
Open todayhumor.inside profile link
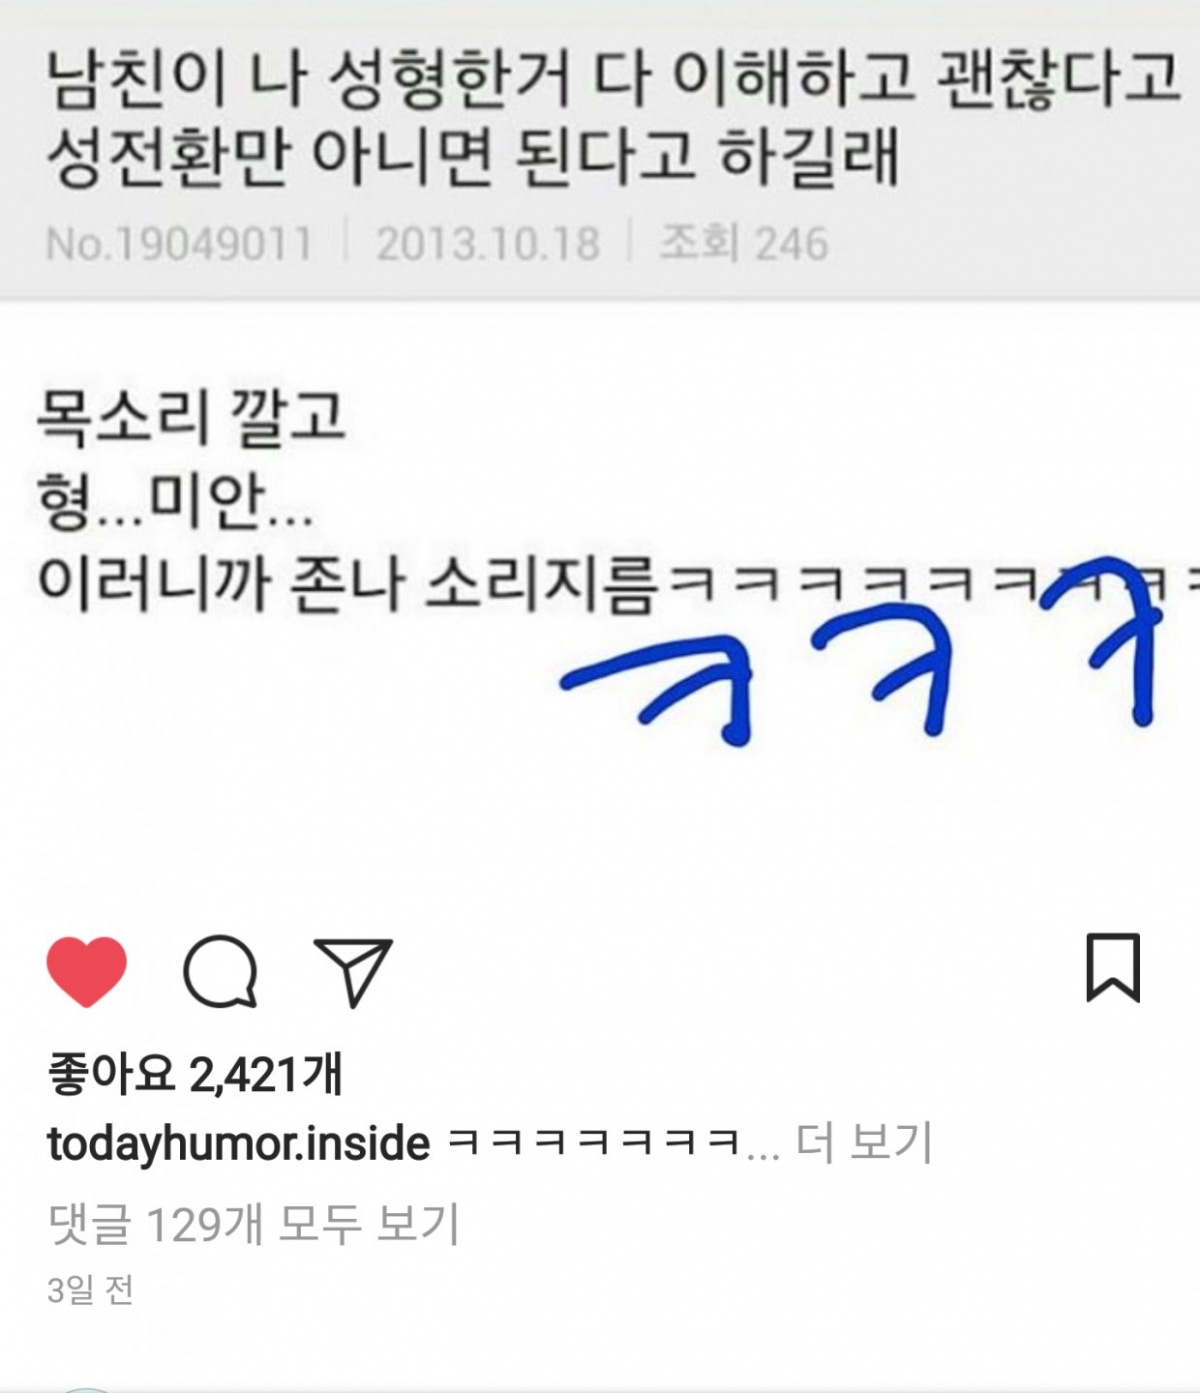[239, 1143]
